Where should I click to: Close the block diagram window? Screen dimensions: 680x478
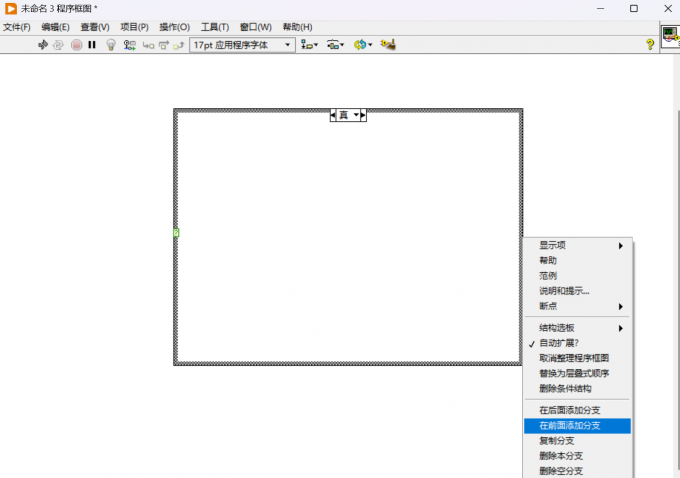pyautogui.click(x=668, y=8)
